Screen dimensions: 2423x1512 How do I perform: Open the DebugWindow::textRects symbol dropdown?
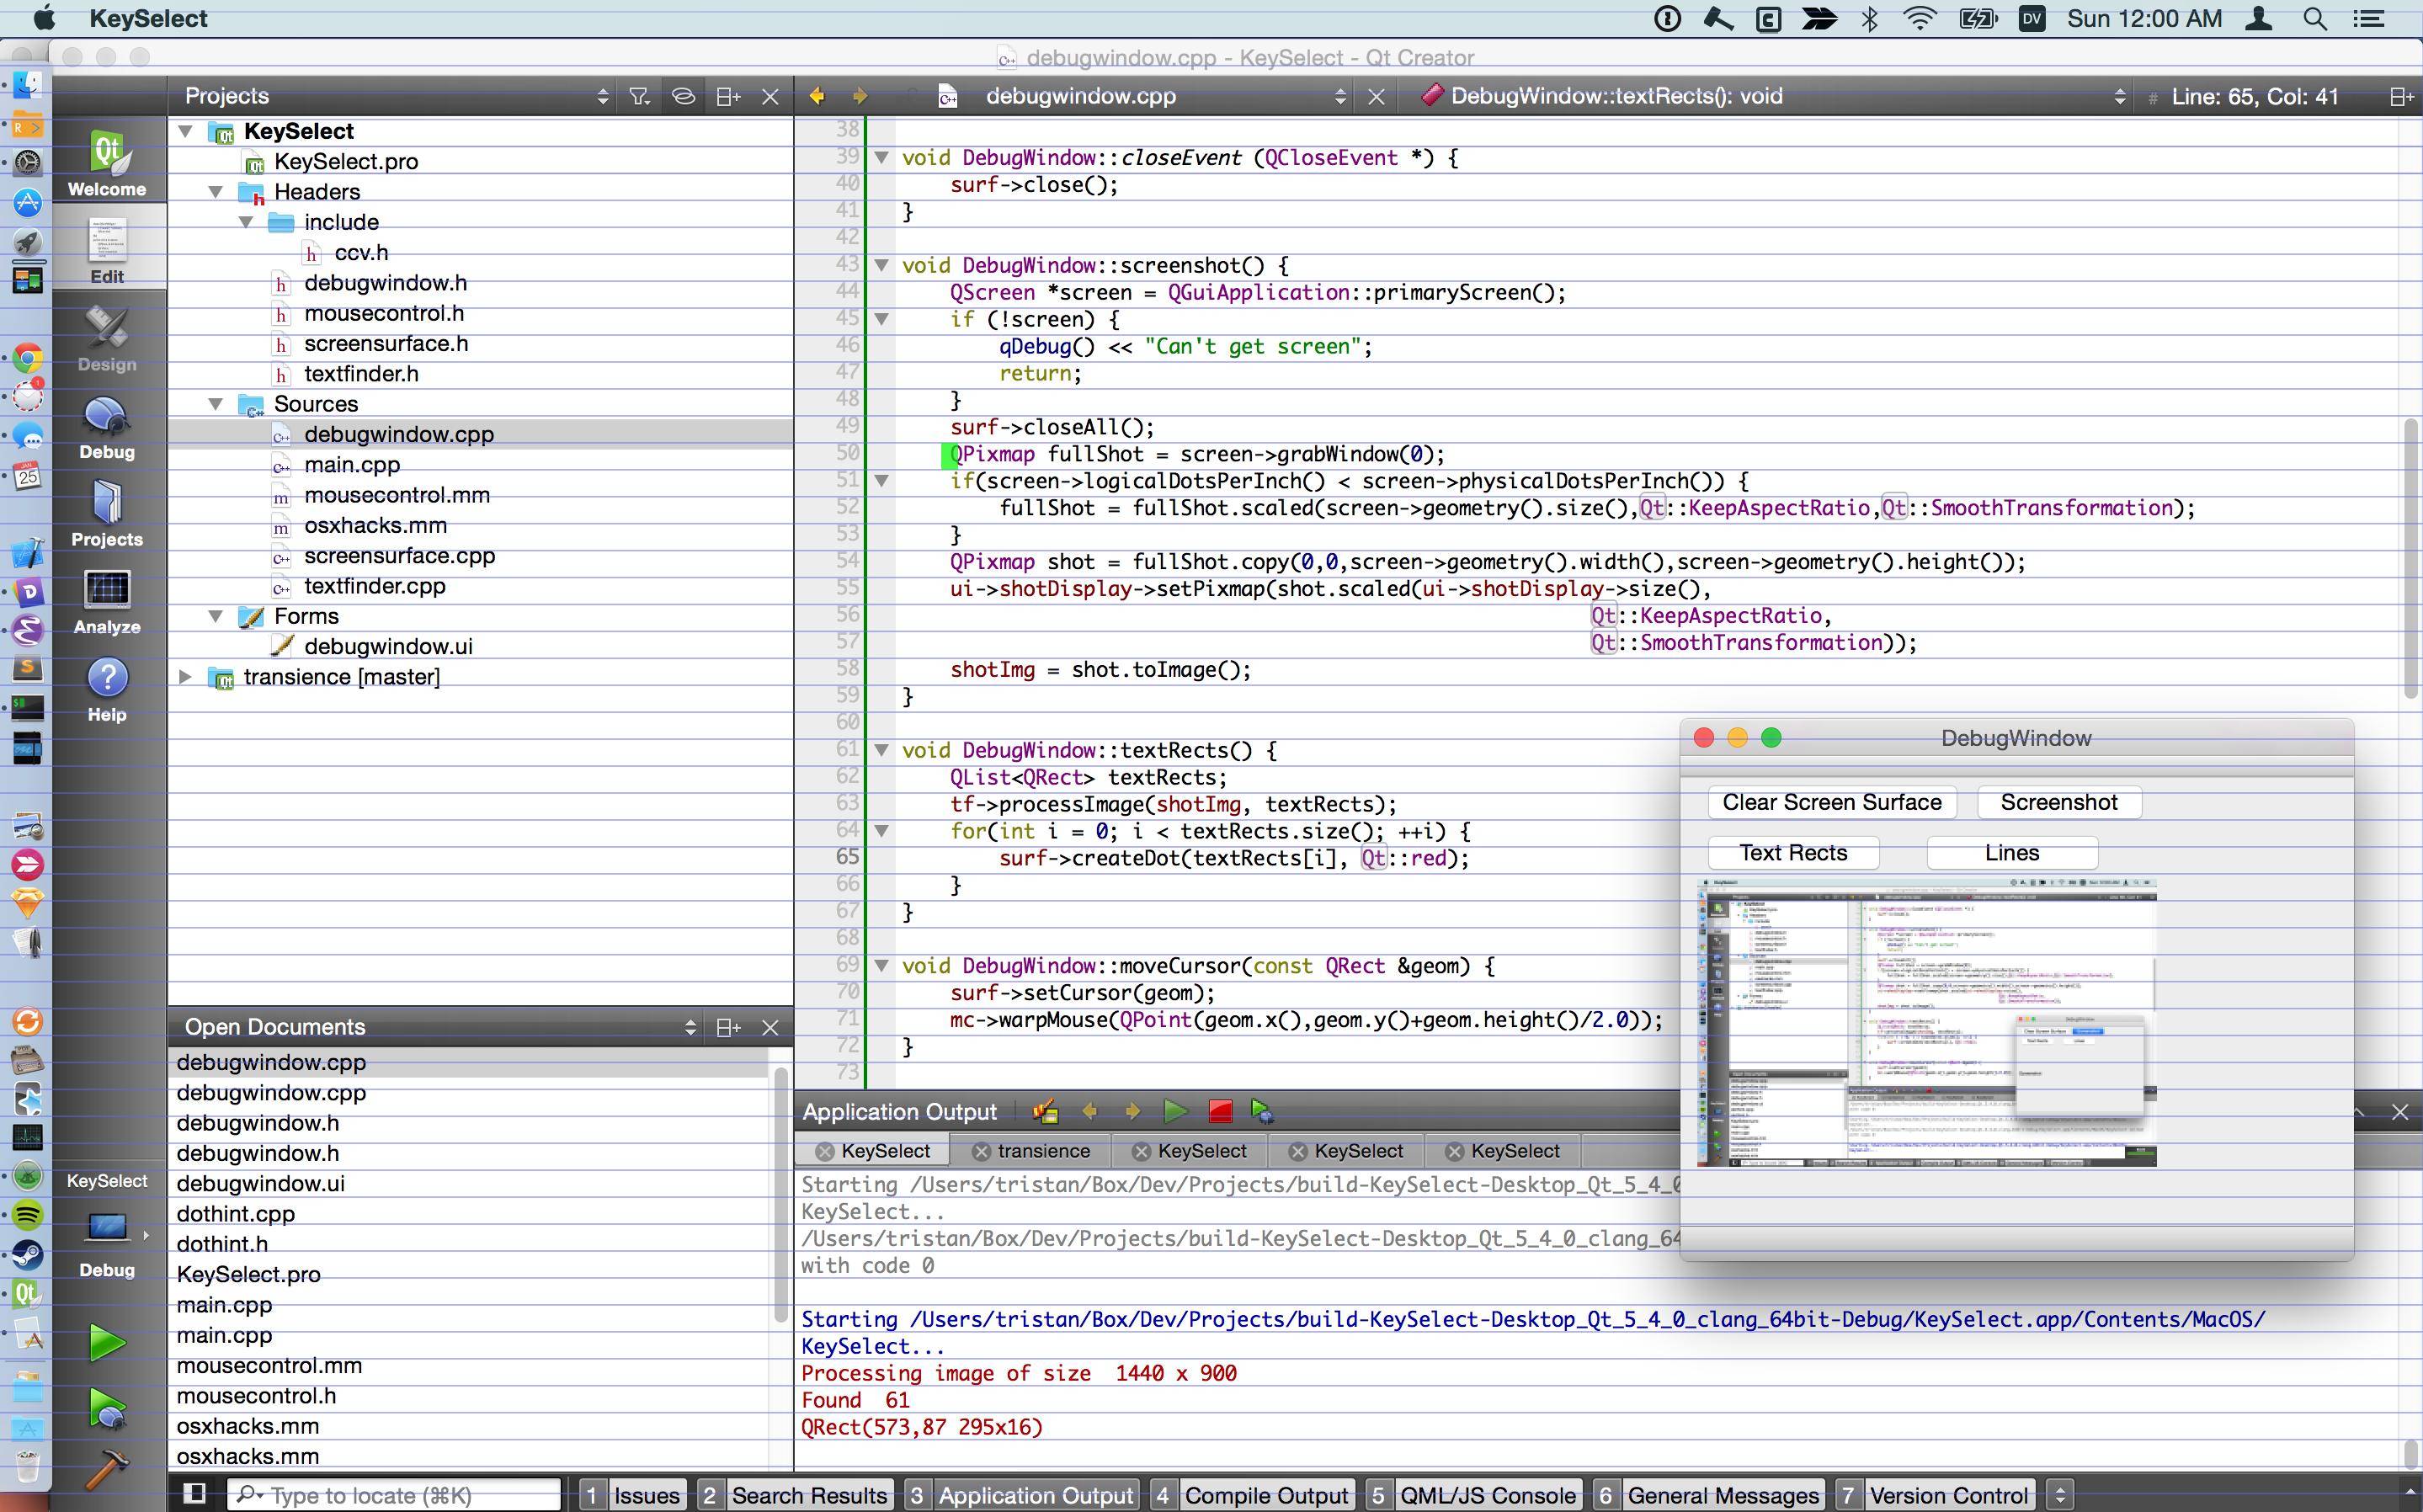2119,96
